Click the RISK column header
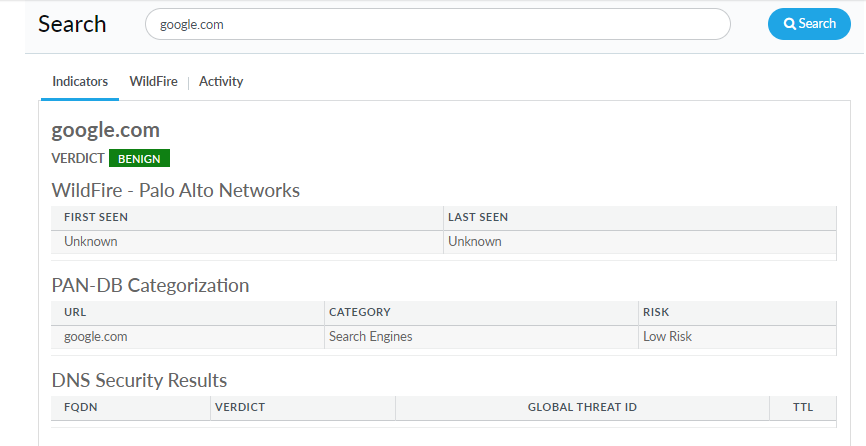 tap(656, 312)
